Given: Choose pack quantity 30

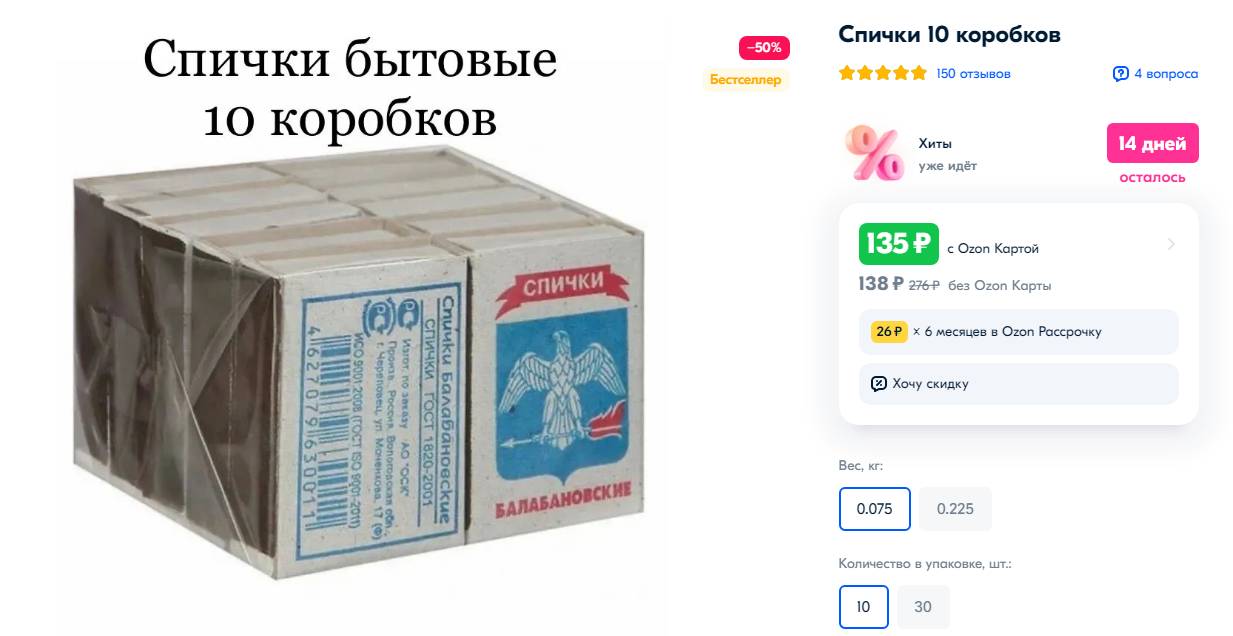Looking at the screenshot, I should point(923,606).
